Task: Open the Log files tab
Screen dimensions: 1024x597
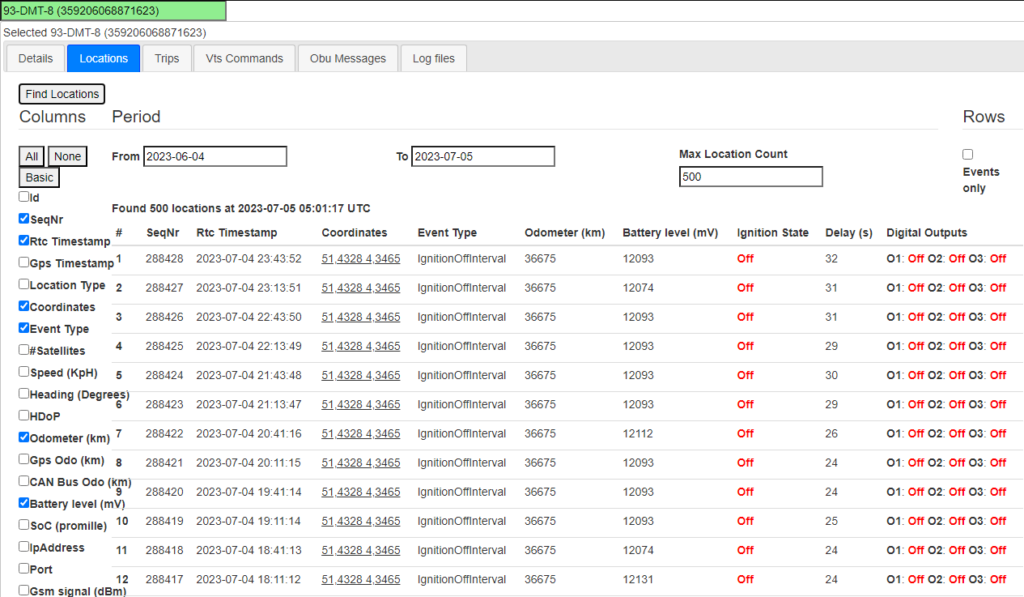Action: [x=433, y=59]
